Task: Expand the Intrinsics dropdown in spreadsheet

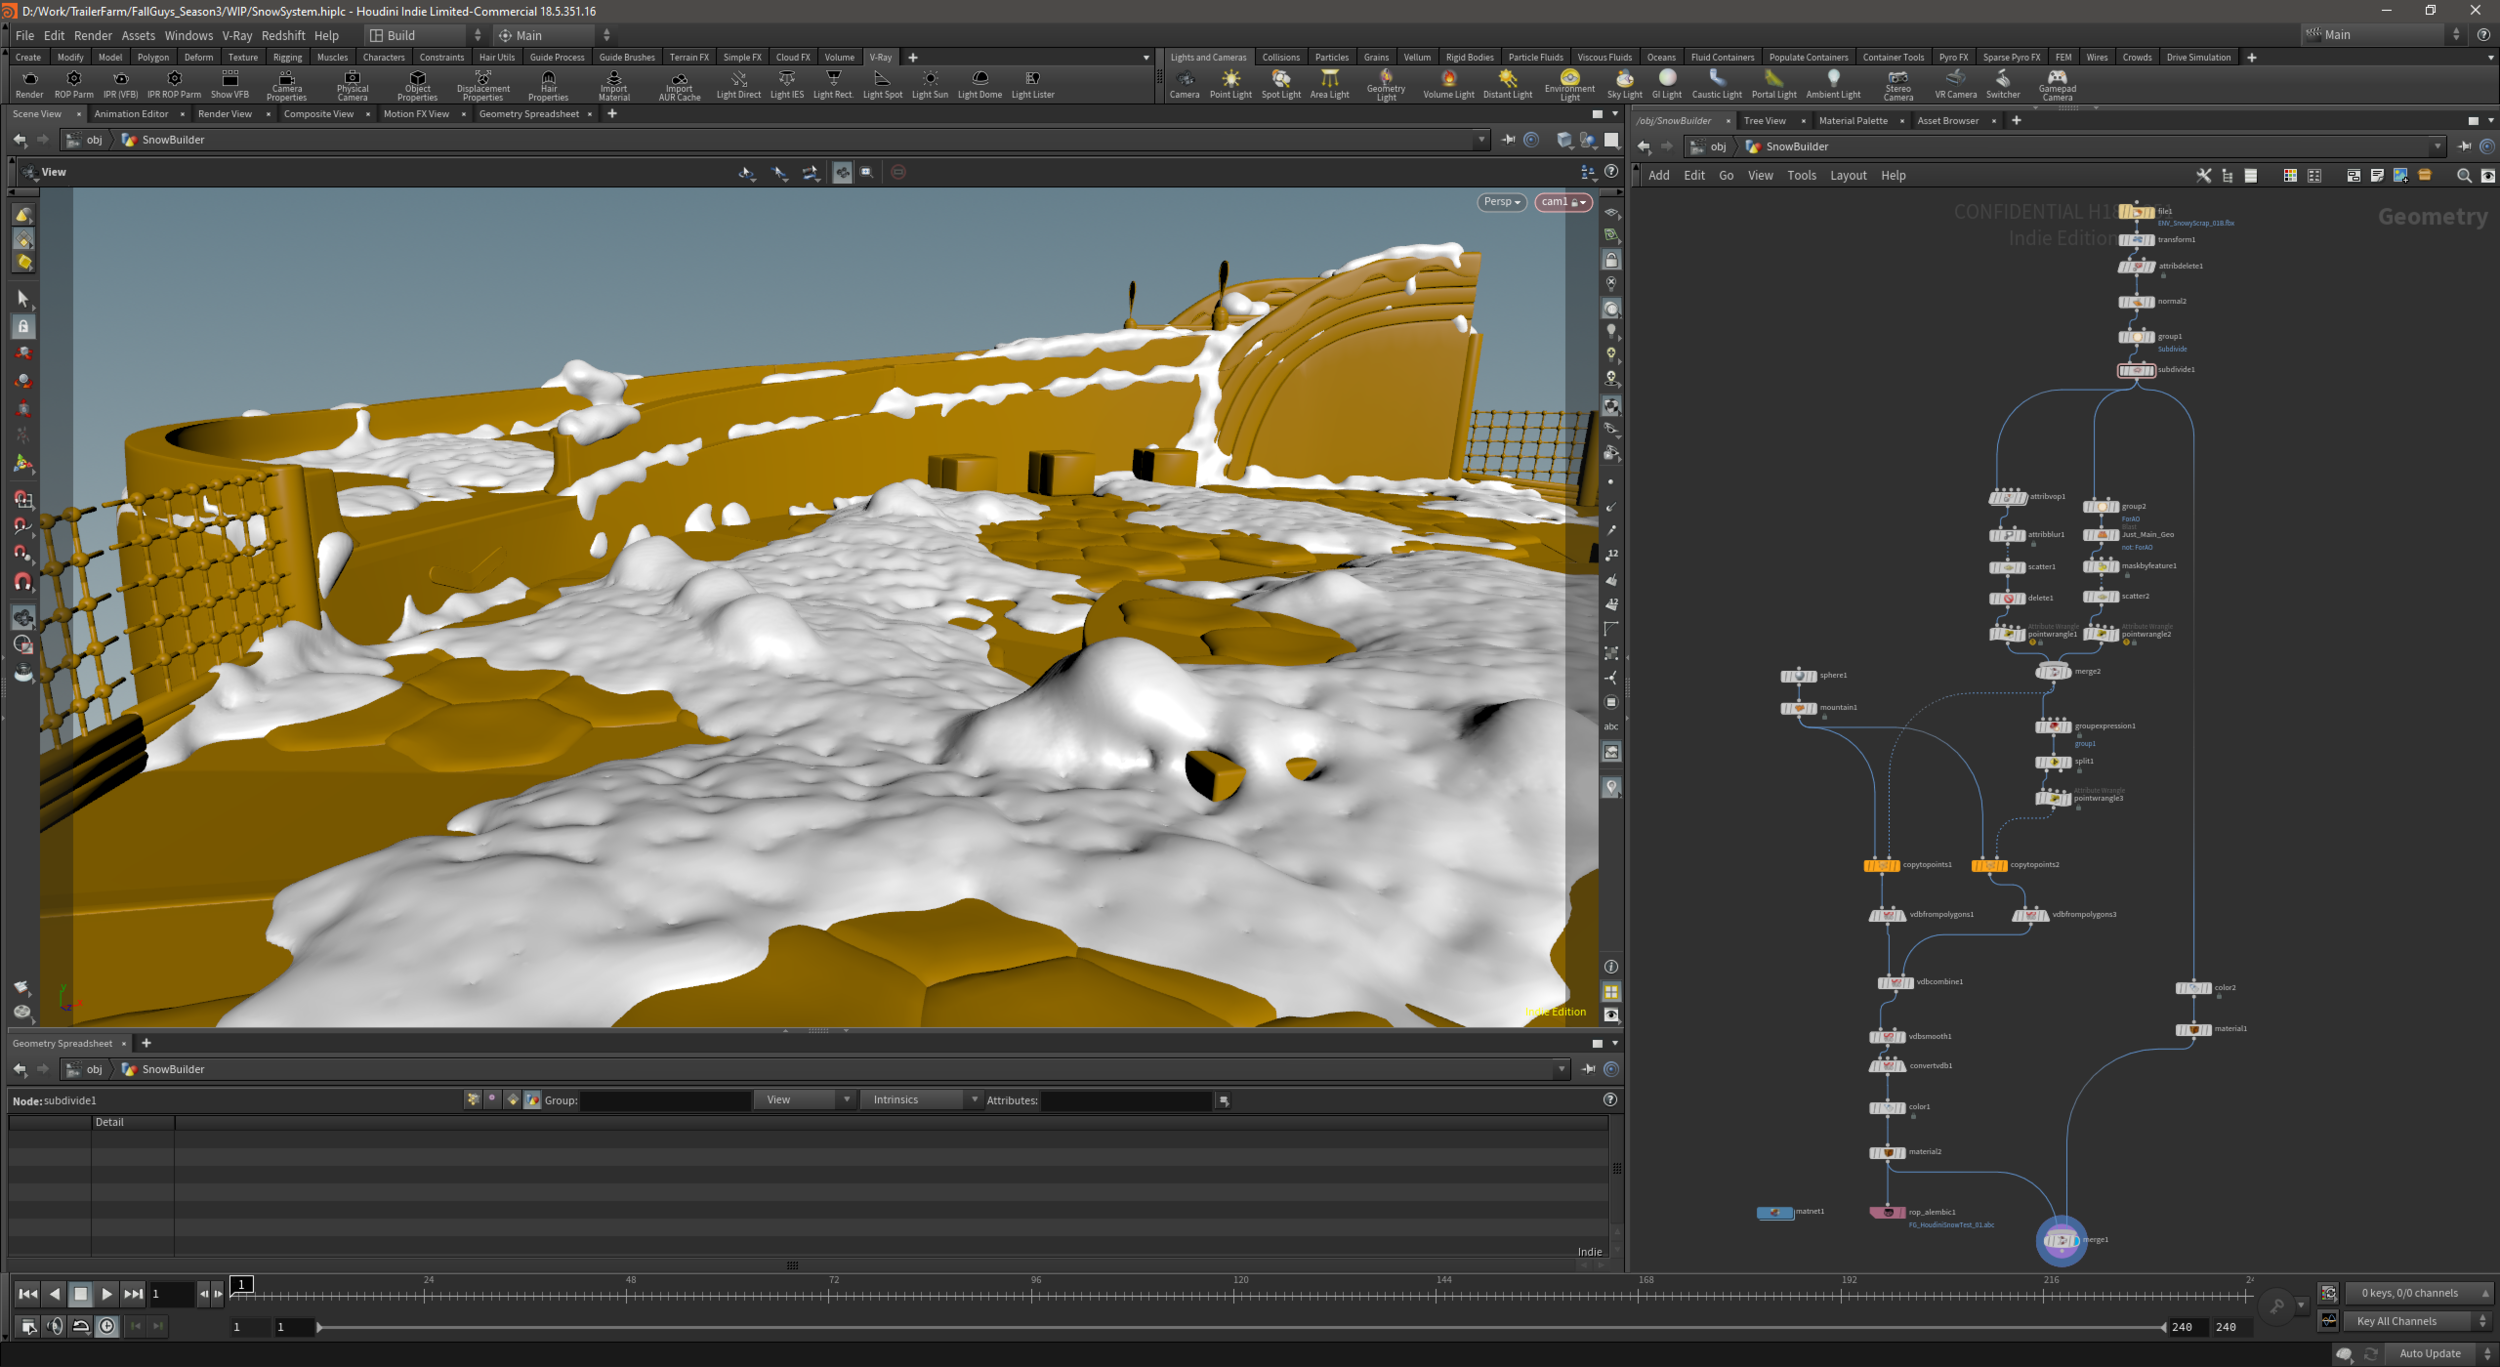Action: [921, 1100]
